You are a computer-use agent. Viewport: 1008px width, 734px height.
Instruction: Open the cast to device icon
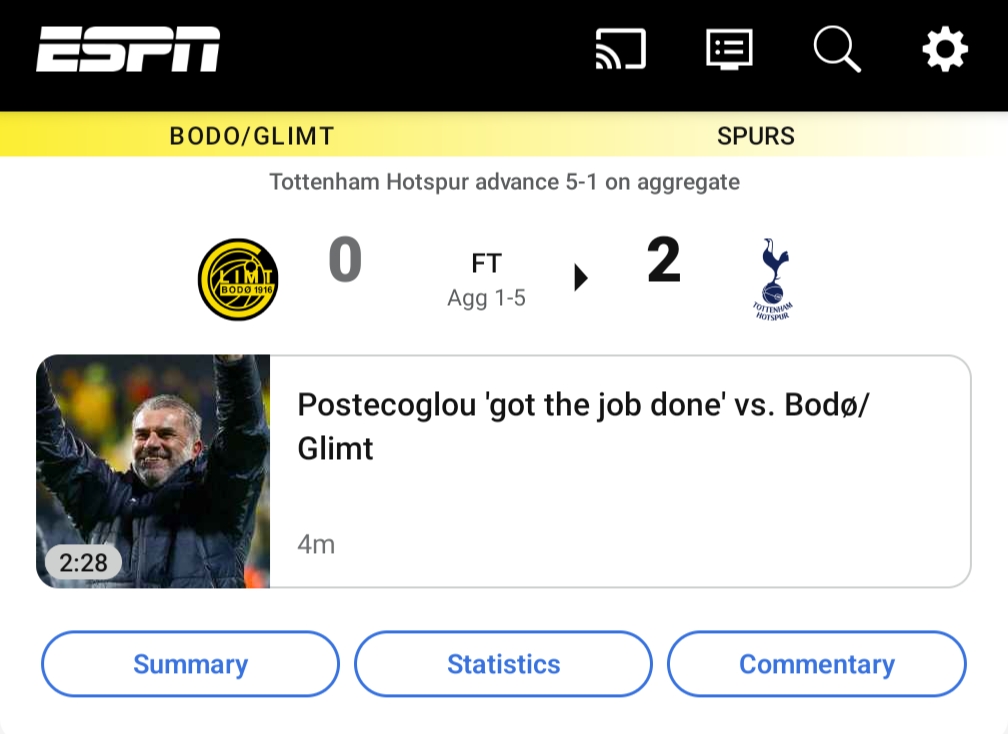tap(620, 49)
